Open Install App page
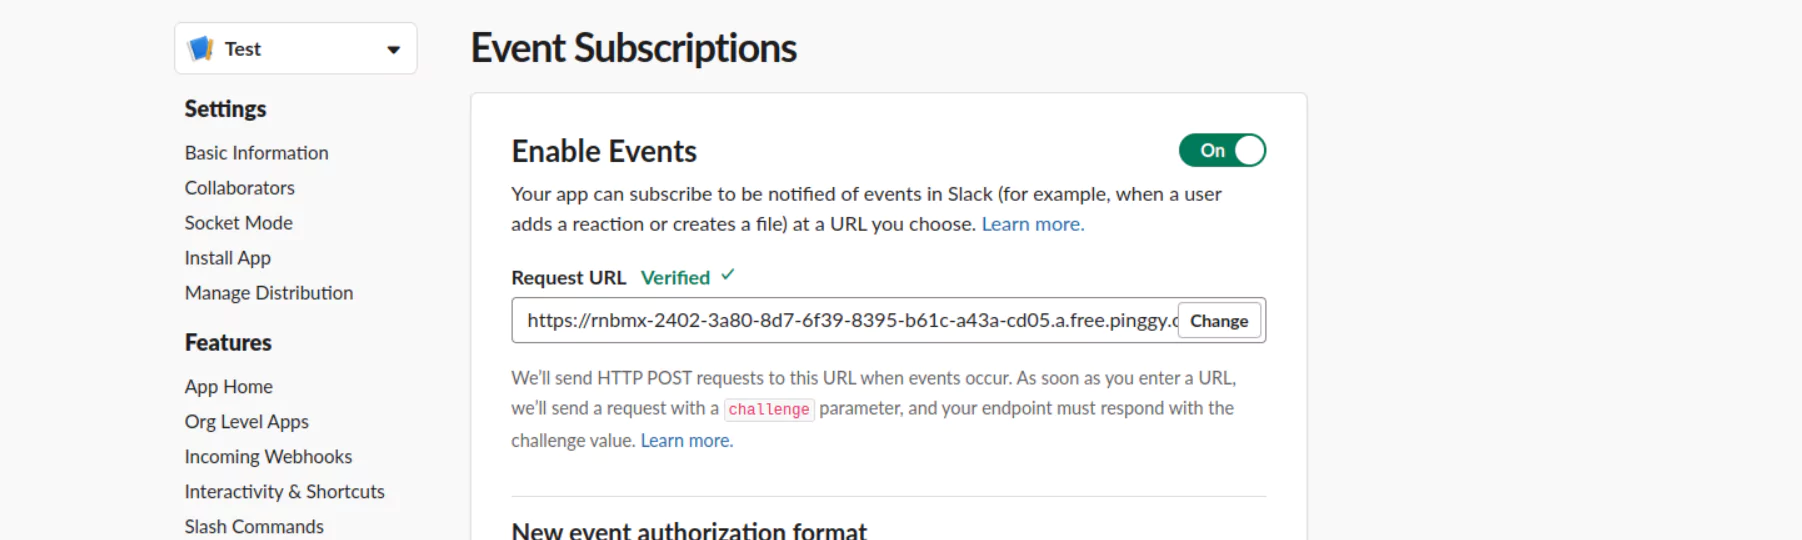The width and height of the screenshot is (1802, 540). click(228, 258)
